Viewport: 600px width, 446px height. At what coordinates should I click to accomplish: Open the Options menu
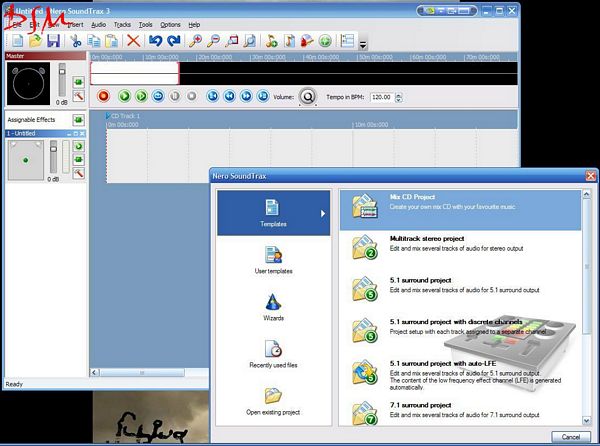click(x=170, y=24)
